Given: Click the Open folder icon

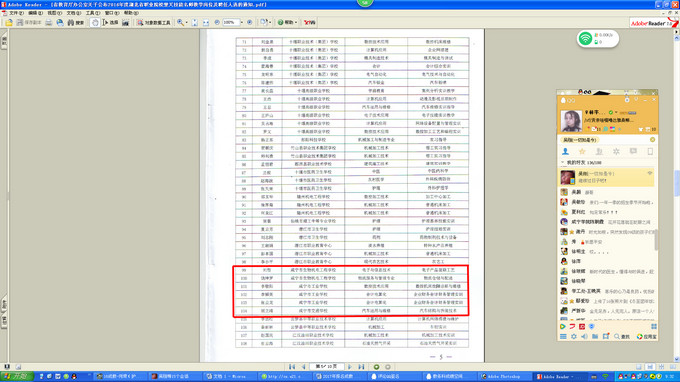Looking at the screenshot, I should 9,23.
